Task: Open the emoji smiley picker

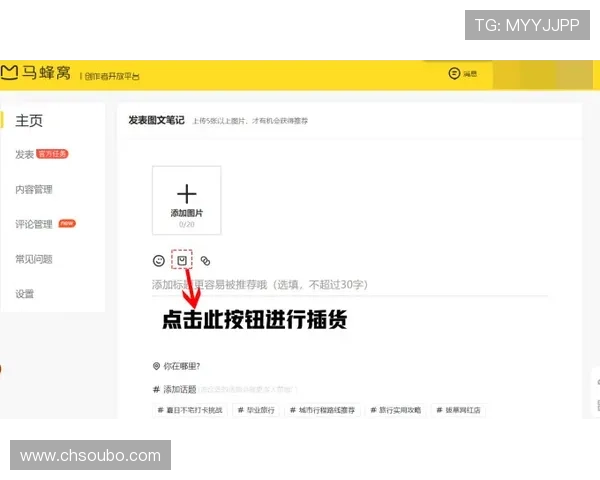Action: 159,261
